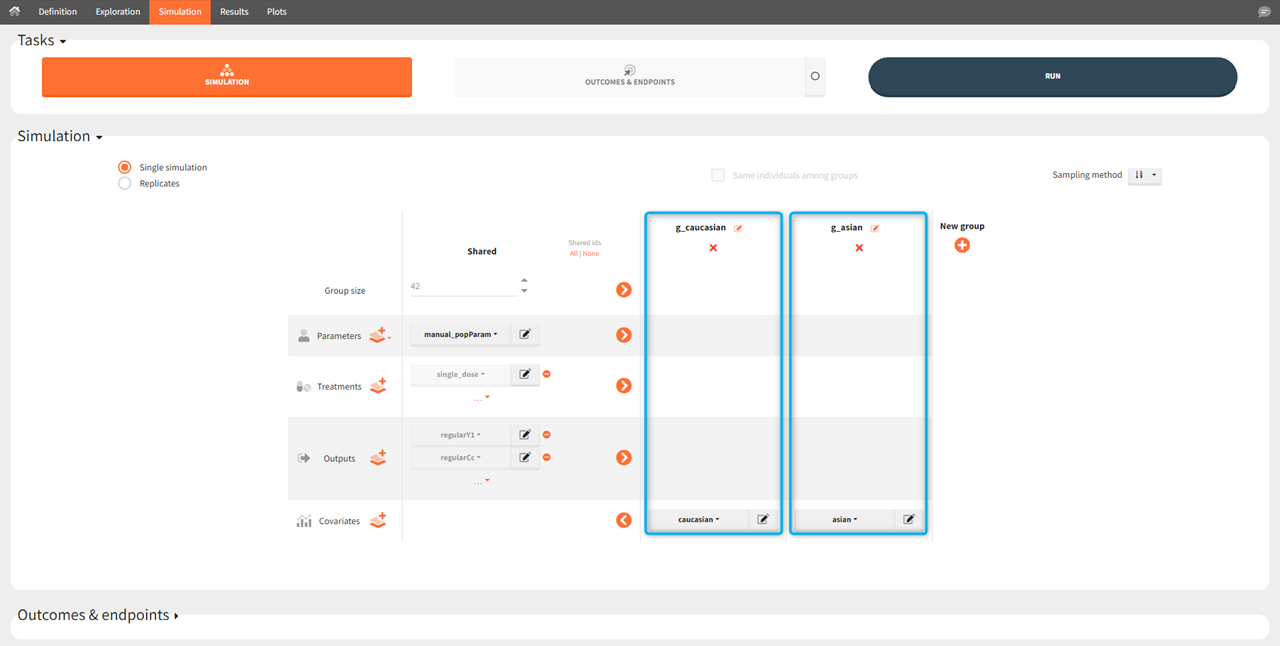Click the home icon in top bar

15,12
